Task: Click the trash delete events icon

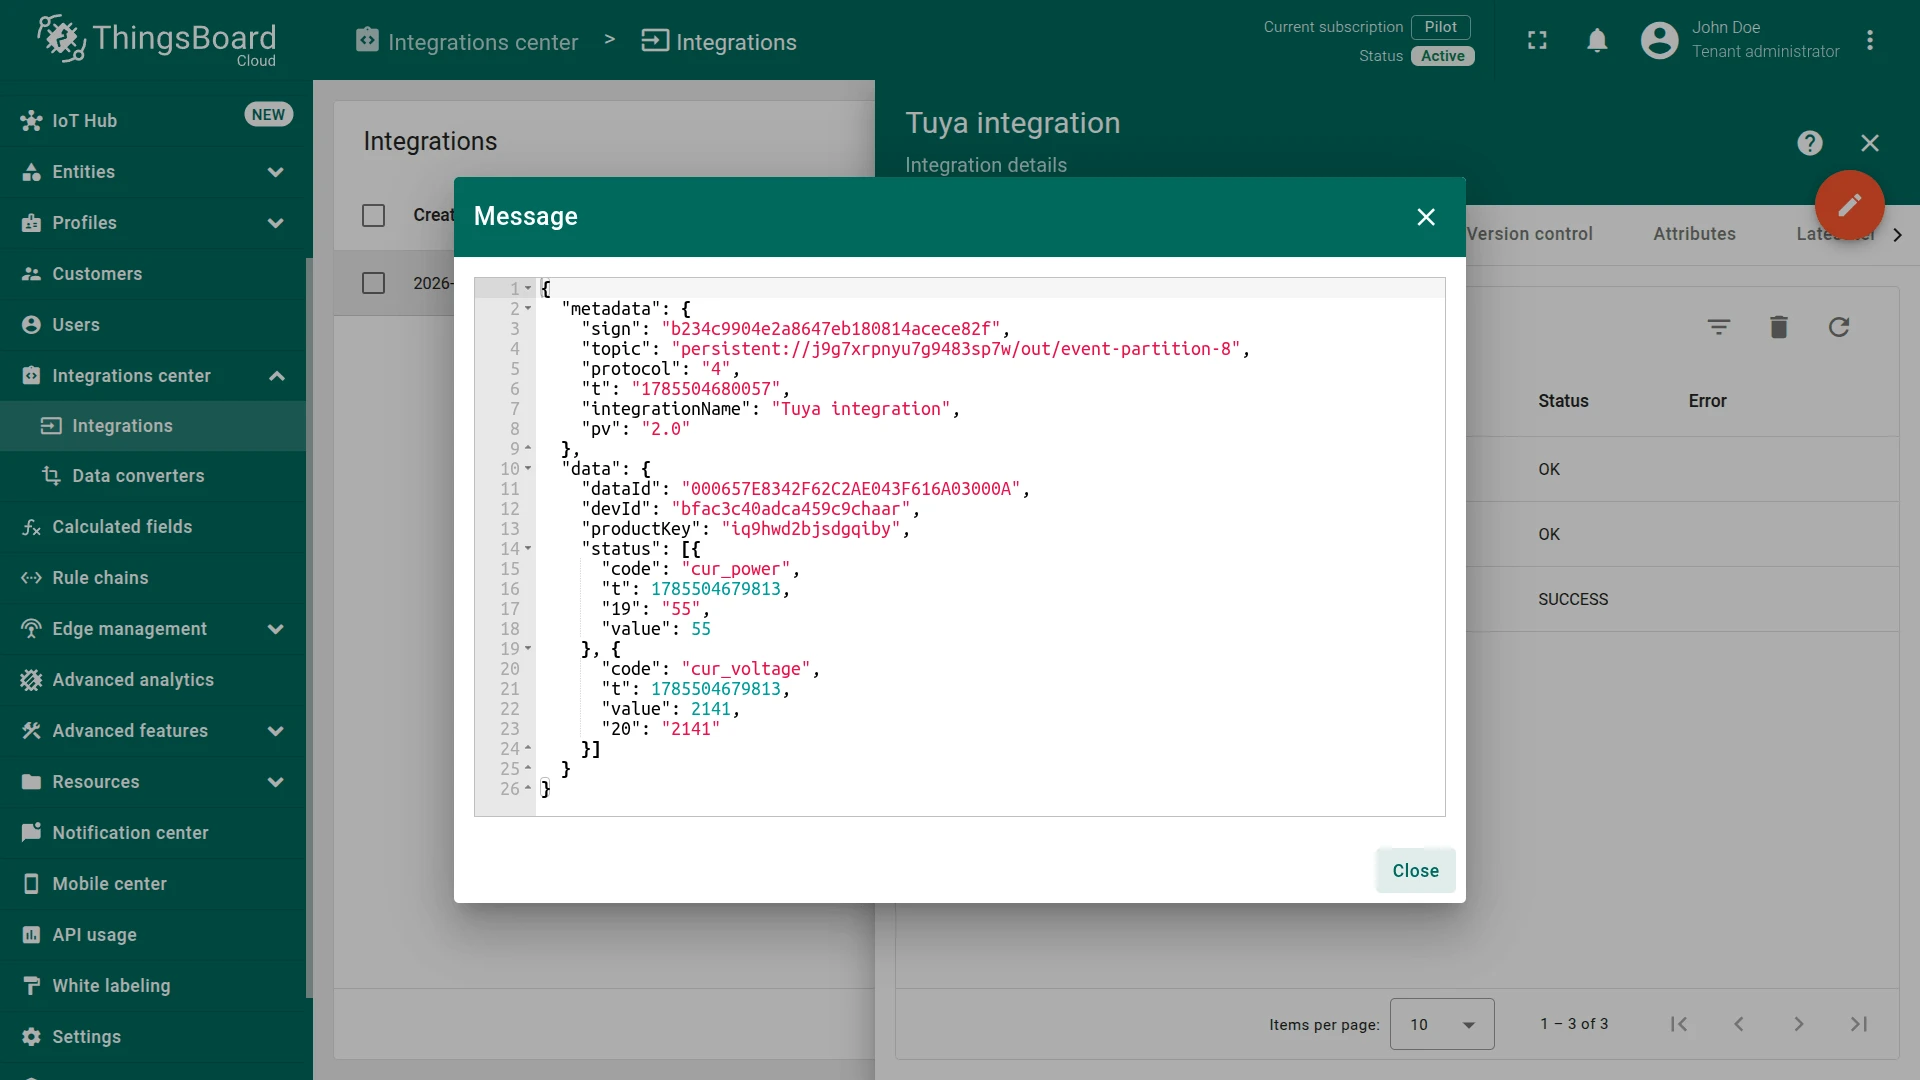Action: (1778, 327)
